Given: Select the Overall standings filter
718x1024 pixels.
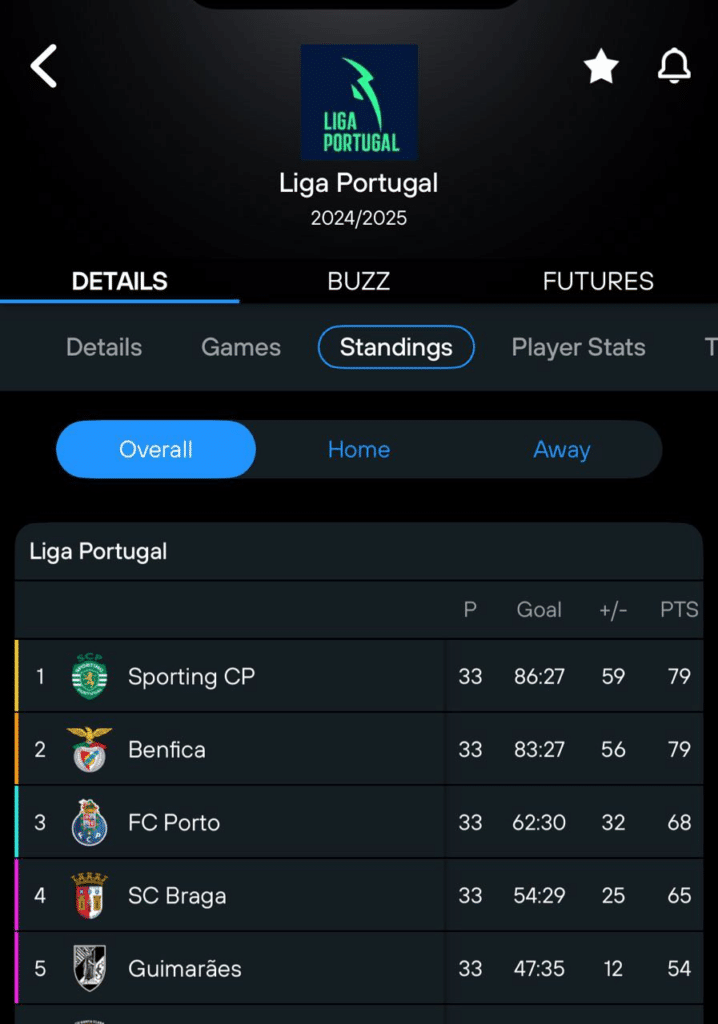Looking at the screenshot, I should [x=156, y=450].
